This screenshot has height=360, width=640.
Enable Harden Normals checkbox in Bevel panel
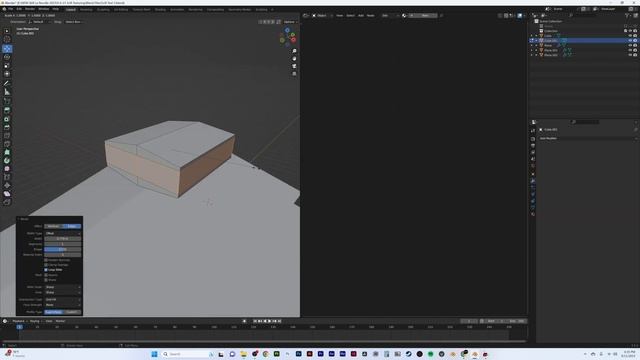[46, 260]
